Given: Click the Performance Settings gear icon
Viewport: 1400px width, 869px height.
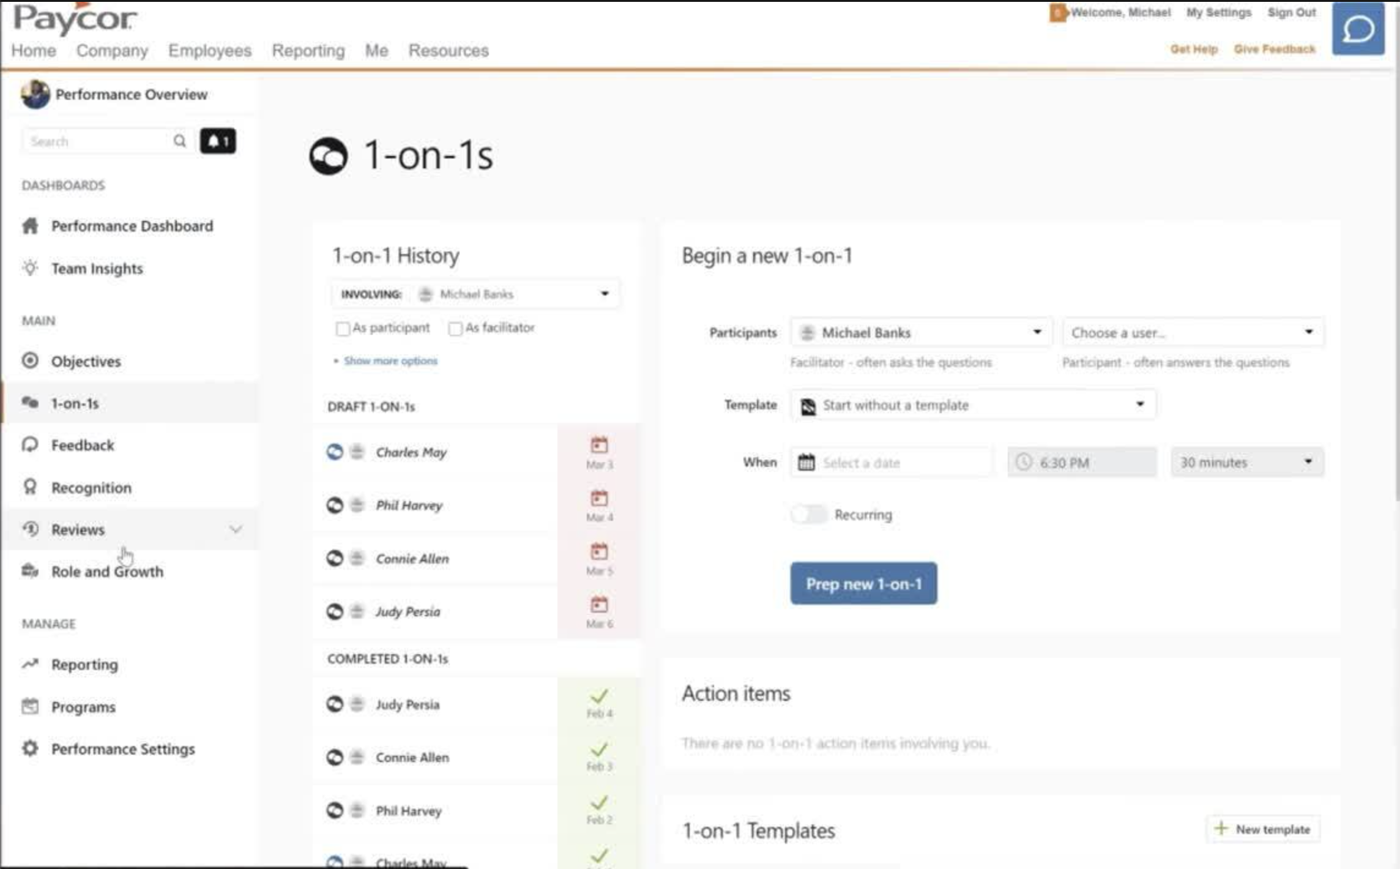Looking at the screenshot, I should [30, 749].
